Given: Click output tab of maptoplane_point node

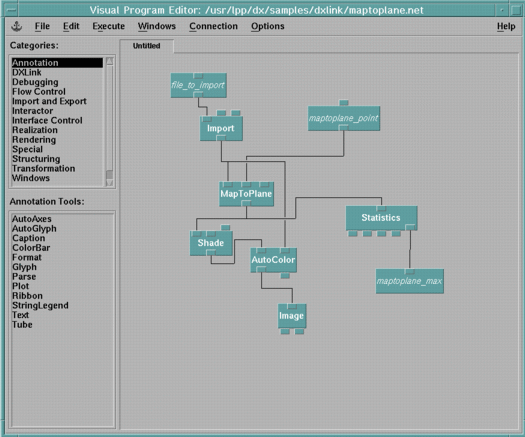Looking at the screenshot, I should tap(344, 128).
